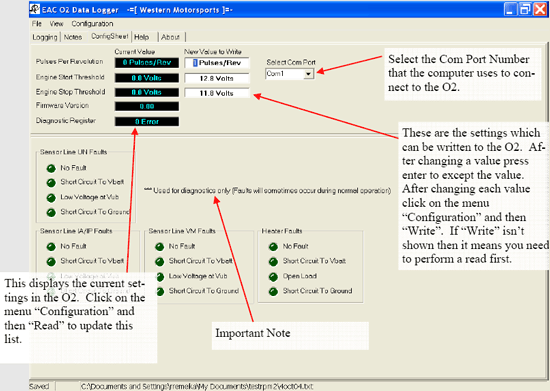Click the Heater Faults heading
This screenshot has width=550, height=391.
[282, 231]
